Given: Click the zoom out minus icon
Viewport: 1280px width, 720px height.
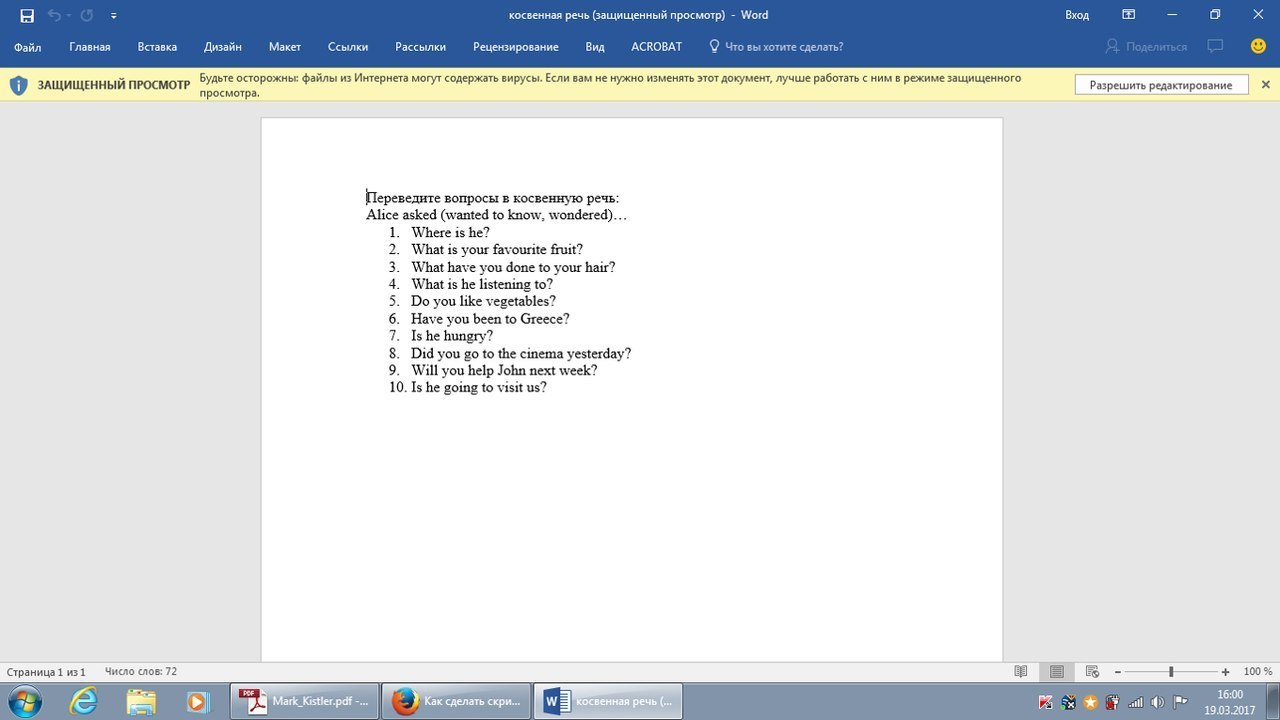Looking at the screenshot, I should coord(1118,672).
